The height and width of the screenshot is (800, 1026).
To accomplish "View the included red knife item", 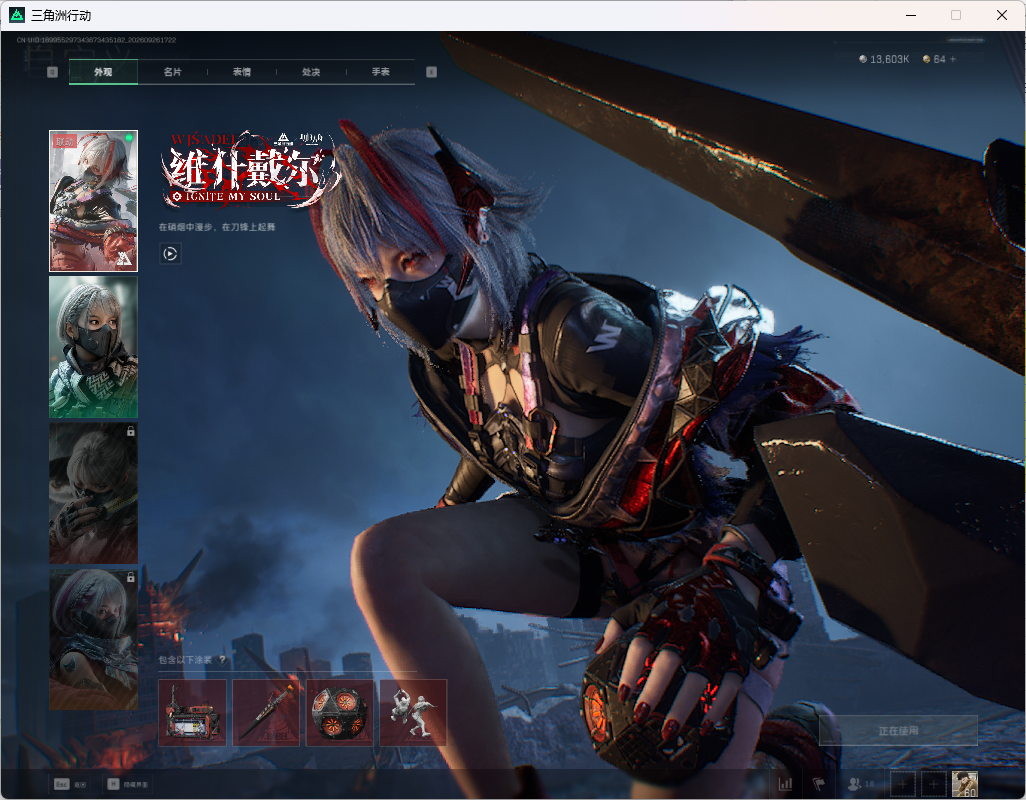I will [266, 712].
